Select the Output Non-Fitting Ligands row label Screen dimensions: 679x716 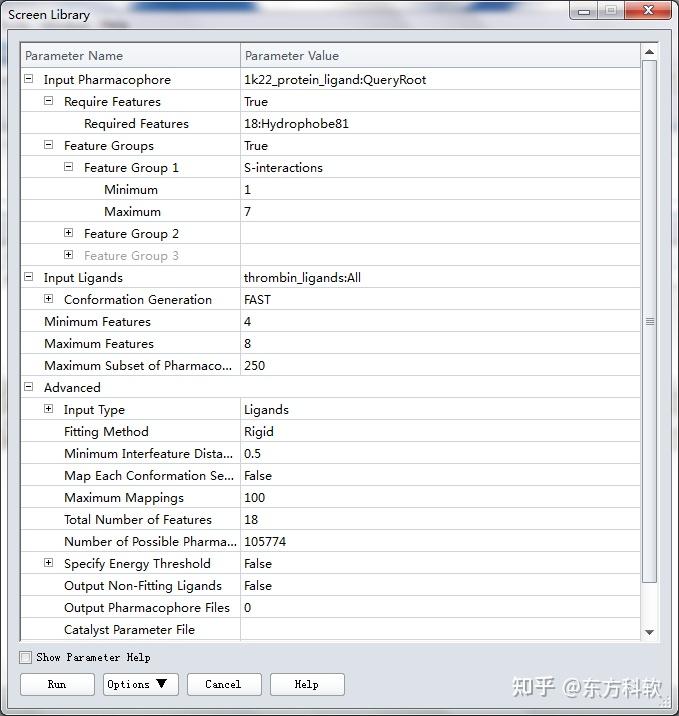point(143,585)
